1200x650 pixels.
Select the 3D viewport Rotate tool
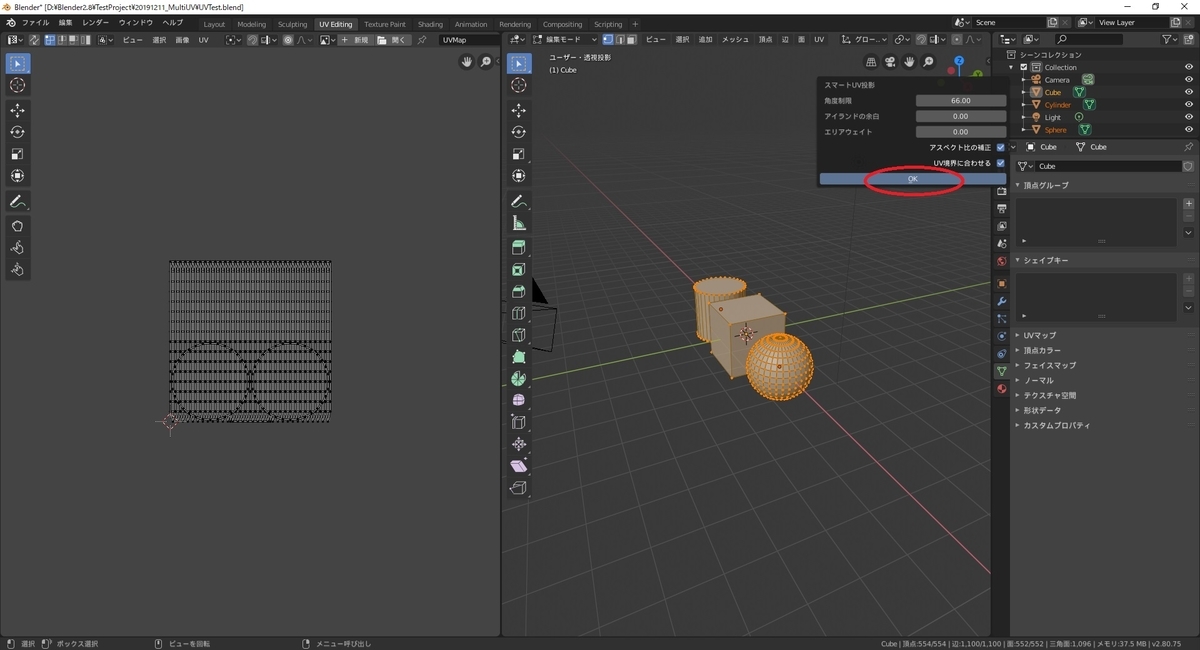pos(518,132)
